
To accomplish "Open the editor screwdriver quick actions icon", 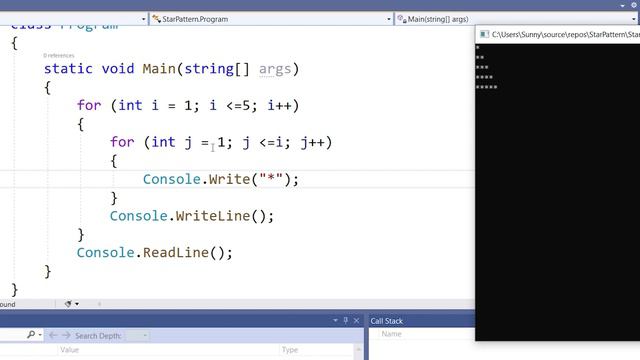I will coord(69,304).
